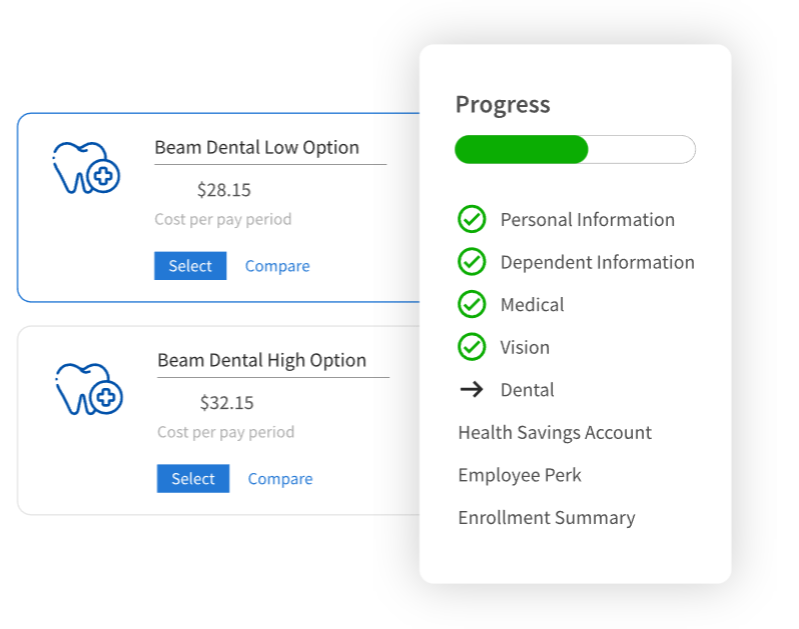The image size is (799, 629).
Task: Click 'Cost per pay period' under $32.15
Action: tap(226, 432)
